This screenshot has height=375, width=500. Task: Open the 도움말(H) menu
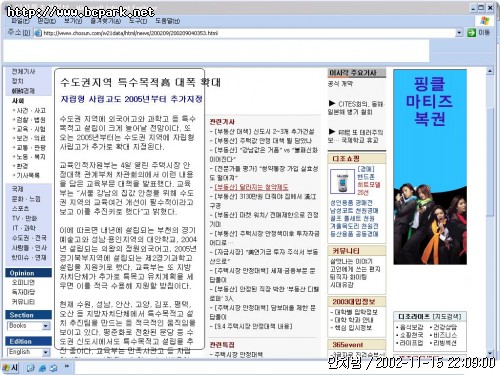click(167, 21)
